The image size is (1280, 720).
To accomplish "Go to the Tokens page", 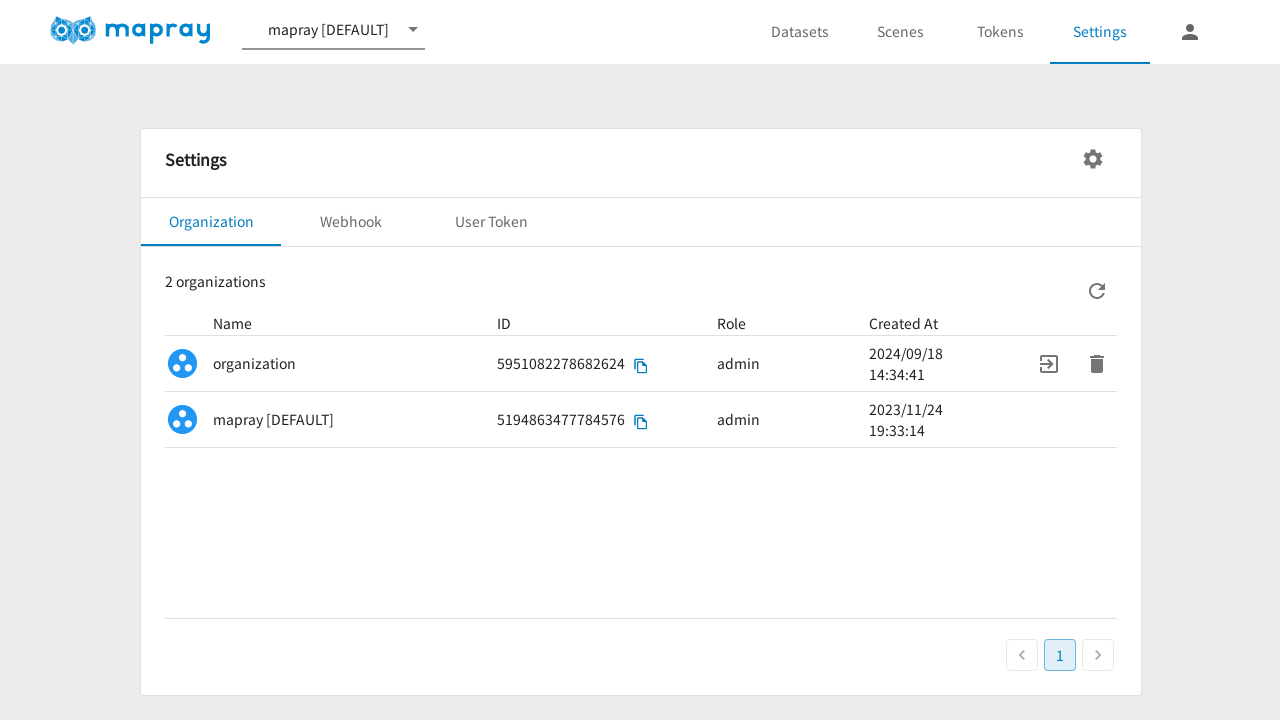I will (1000, 32).
